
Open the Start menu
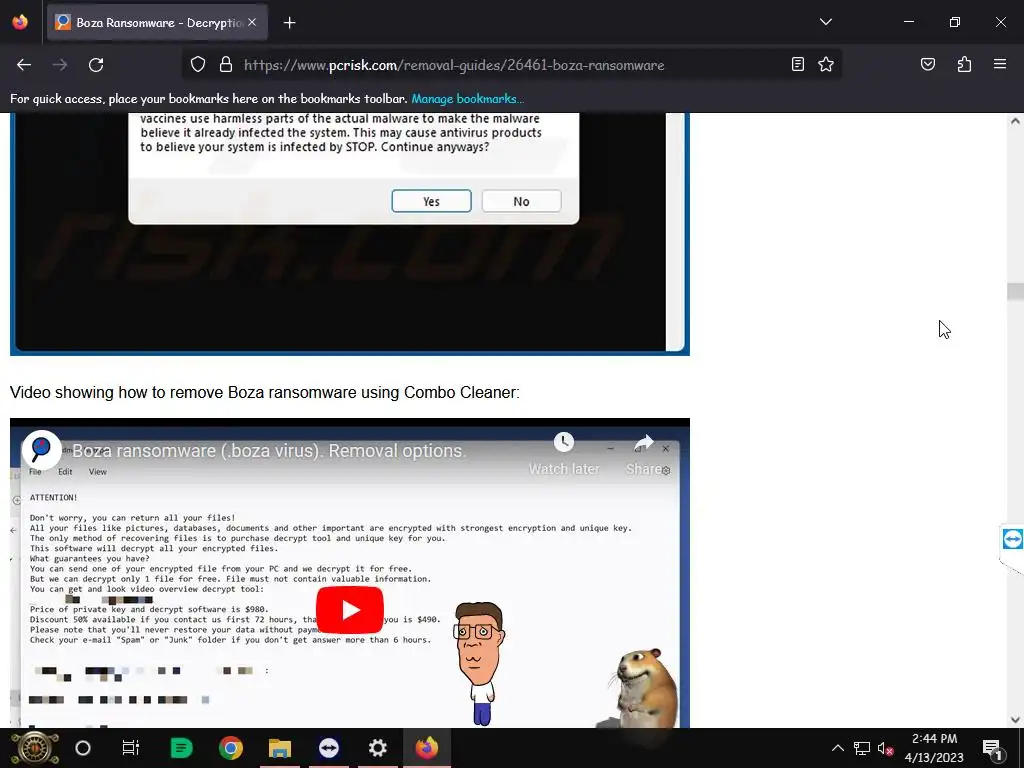tap(35, 748)
